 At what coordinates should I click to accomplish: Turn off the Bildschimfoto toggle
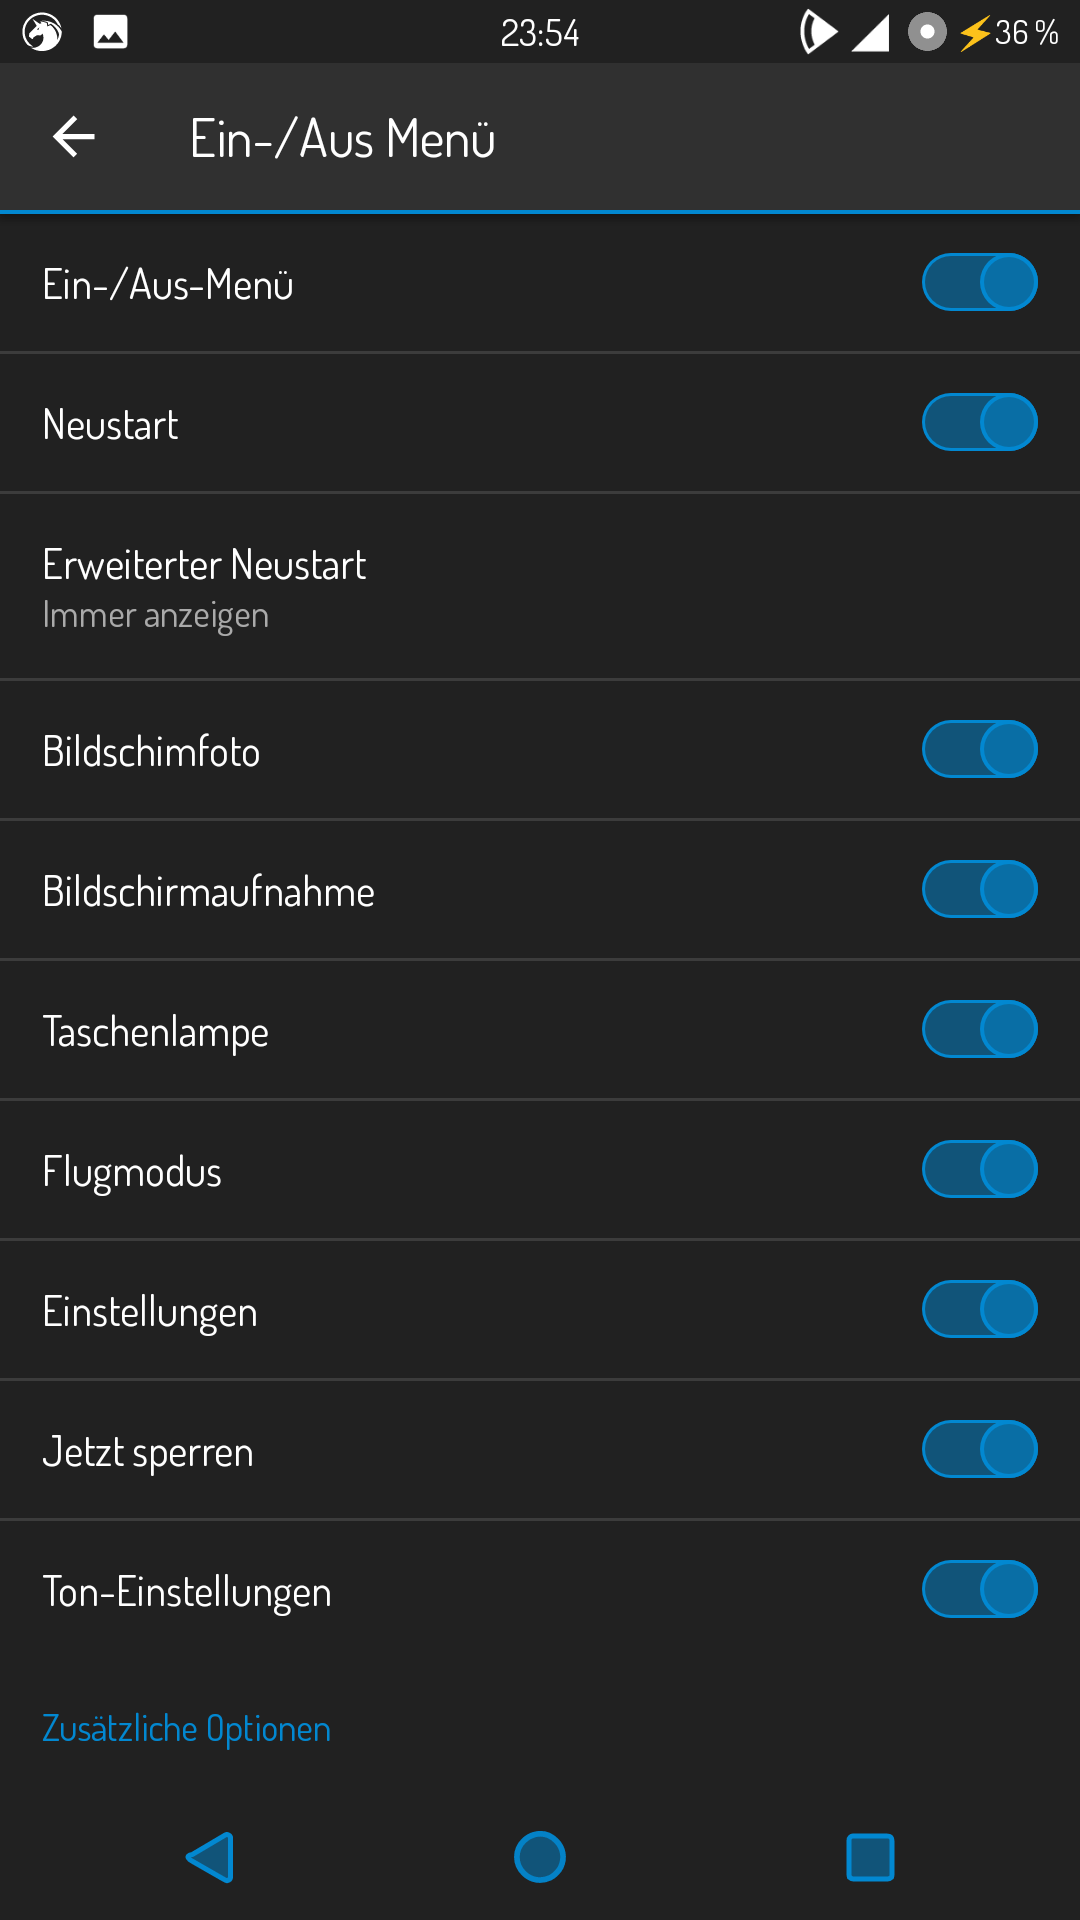[x=979, y=750]
